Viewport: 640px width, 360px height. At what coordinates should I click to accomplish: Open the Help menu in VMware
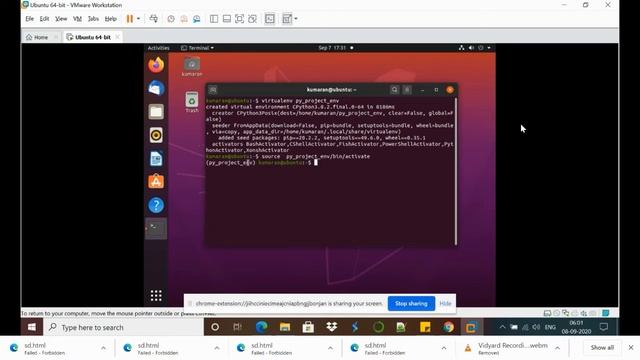[x=111, y=19]
